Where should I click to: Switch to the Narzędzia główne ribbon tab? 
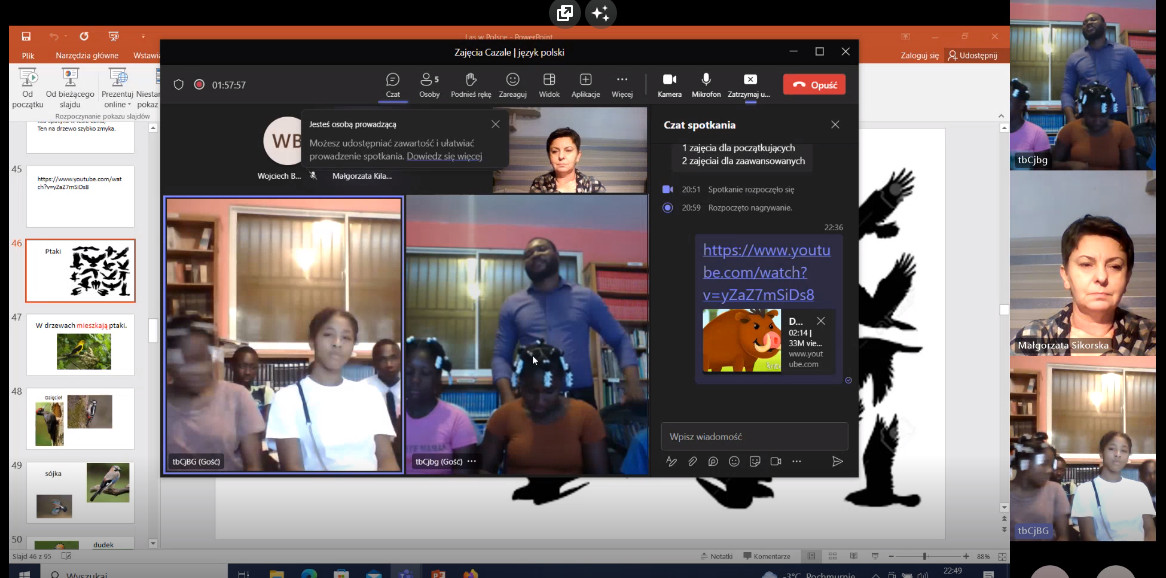(x=87, y=56)
